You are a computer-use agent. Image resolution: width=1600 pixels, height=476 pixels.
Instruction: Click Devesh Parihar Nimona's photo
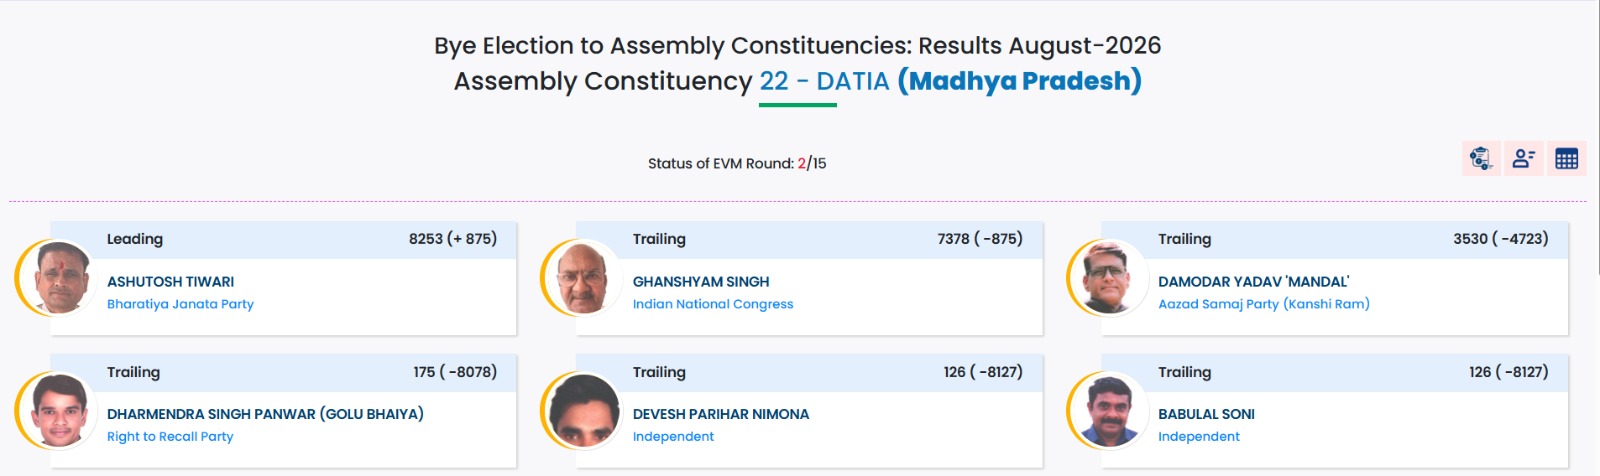click(586, 411)
